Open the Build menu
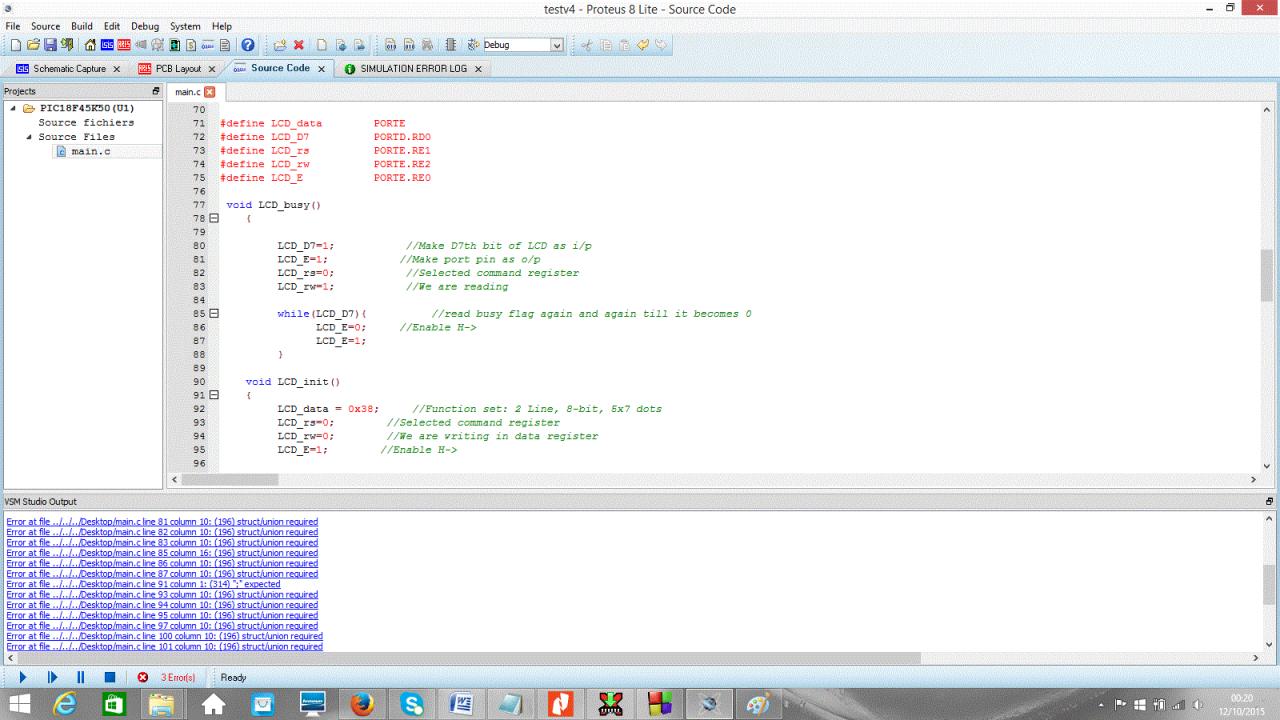1280x720 pixels. (82, 26)
